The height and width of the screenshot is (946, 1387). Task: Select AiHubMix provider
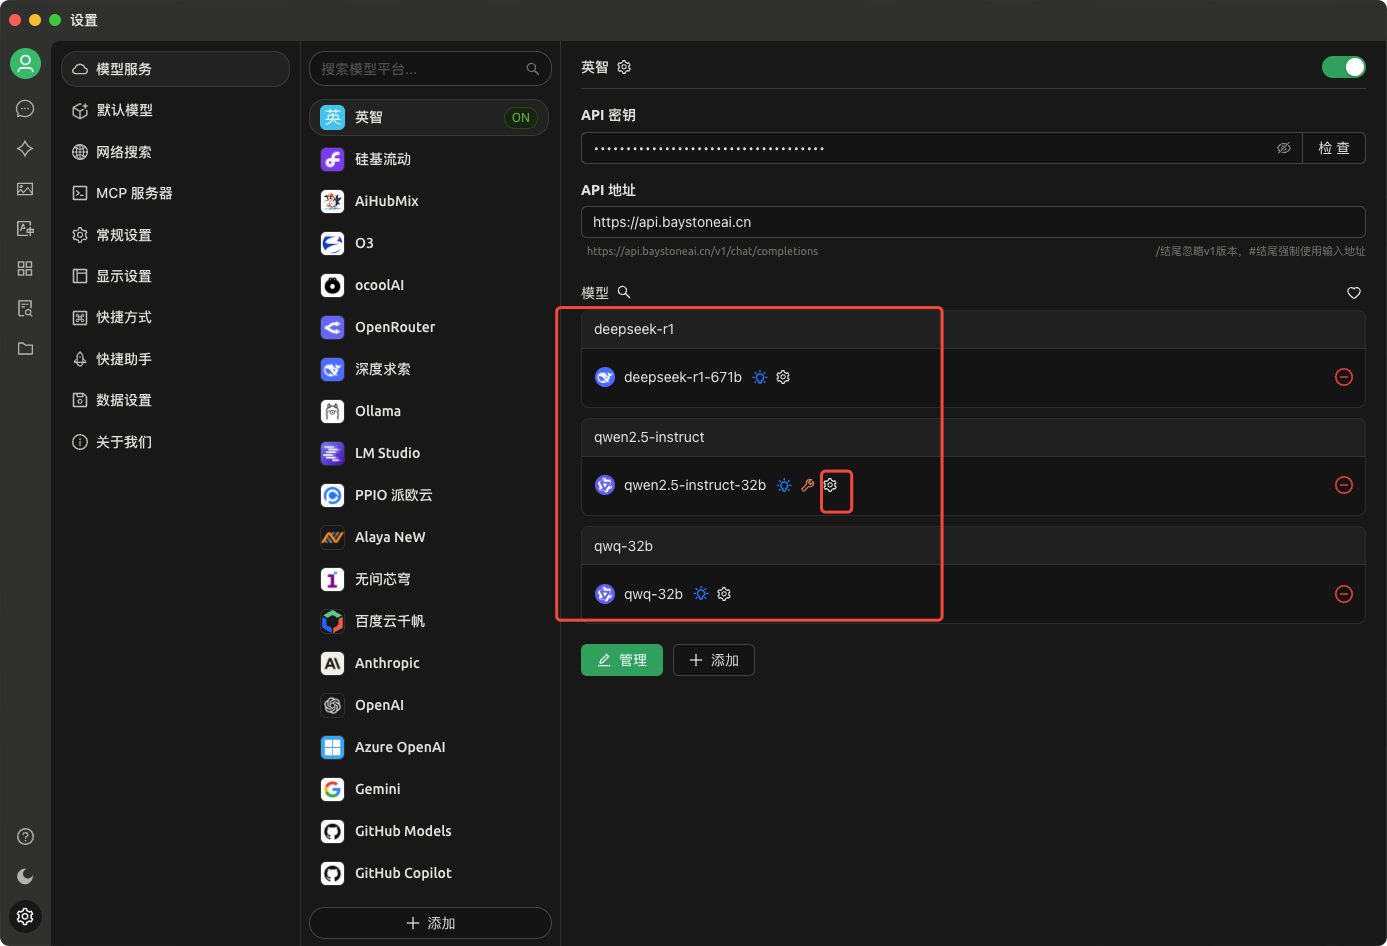tap(429, 201)
